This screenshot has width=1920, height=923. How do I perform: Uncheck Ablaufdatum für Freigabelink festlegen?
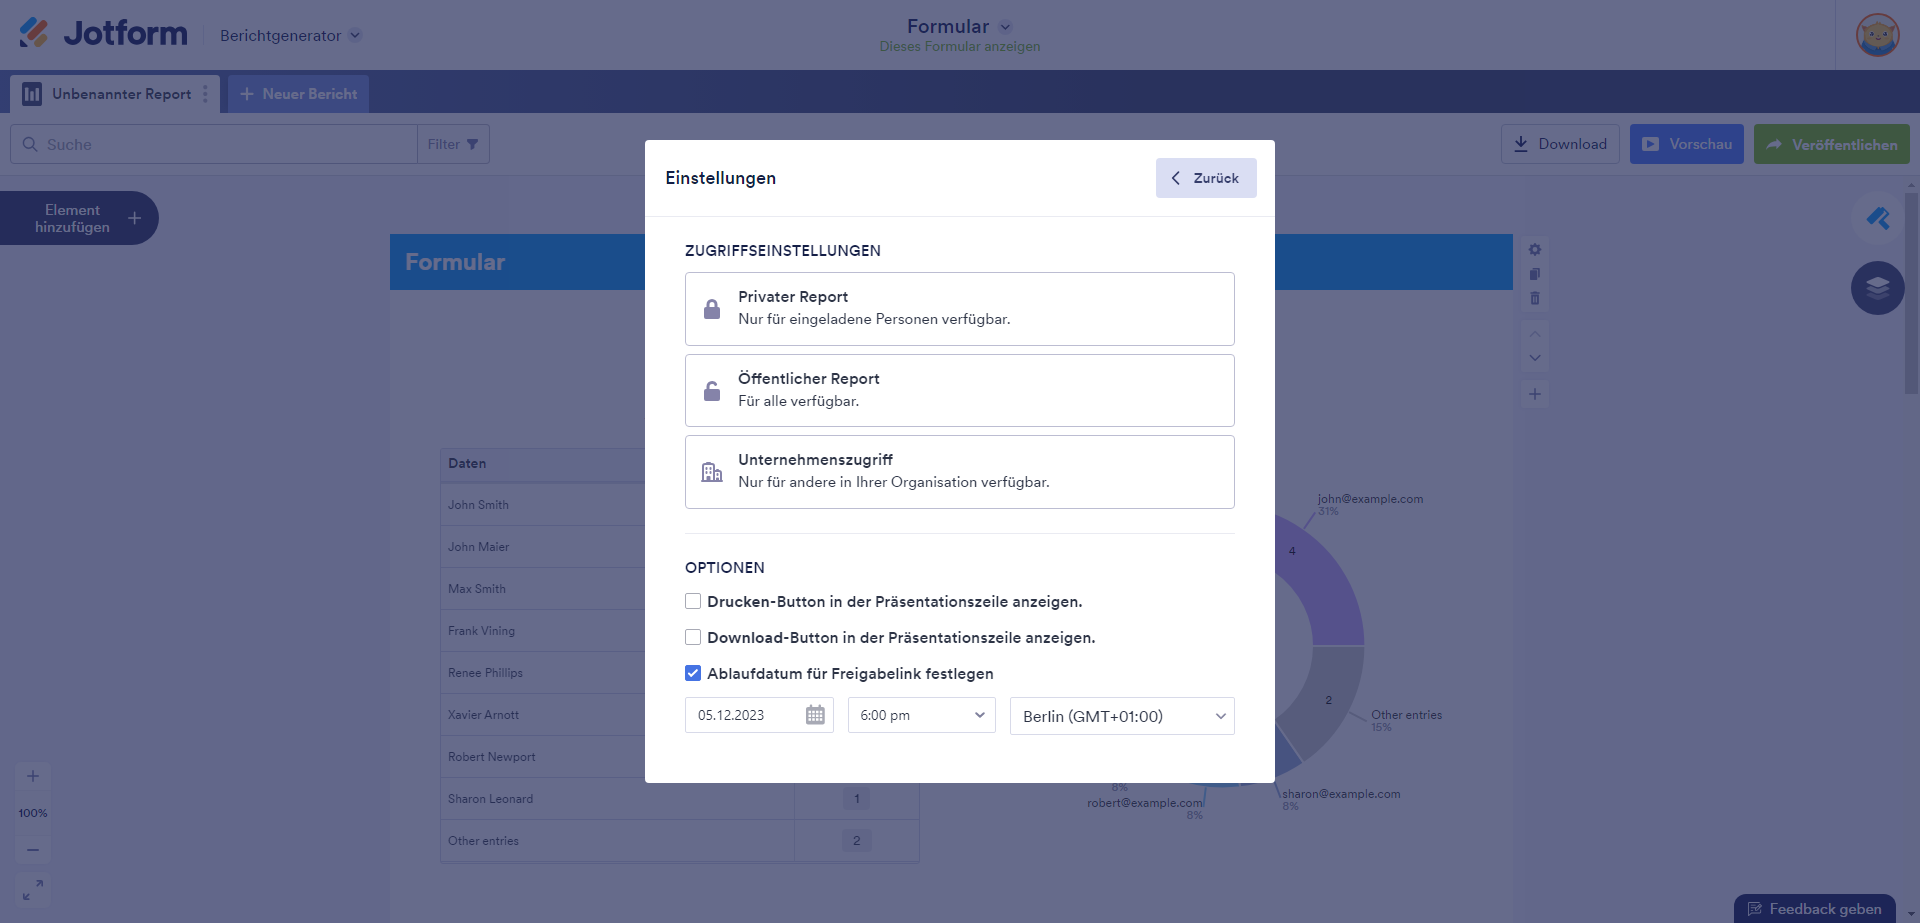click(x=693, y=673)
